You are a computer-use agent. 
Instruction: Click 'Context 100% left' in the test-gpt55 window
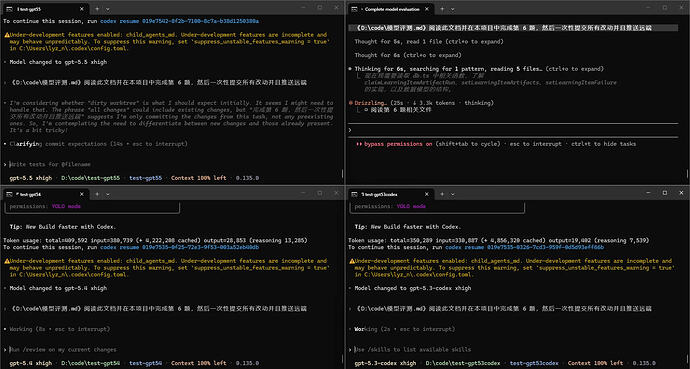point(198,178)
